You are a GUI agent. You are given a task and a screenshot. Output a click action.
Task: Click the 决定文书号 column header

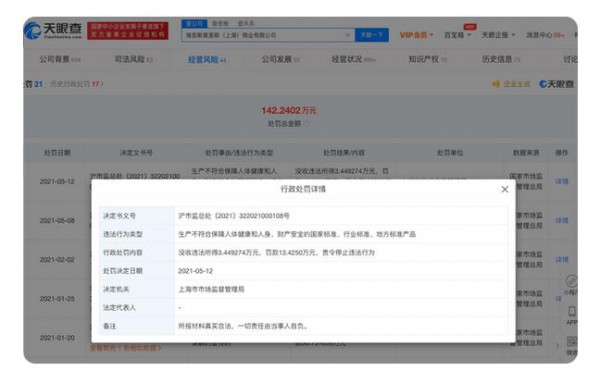(136, 153)
